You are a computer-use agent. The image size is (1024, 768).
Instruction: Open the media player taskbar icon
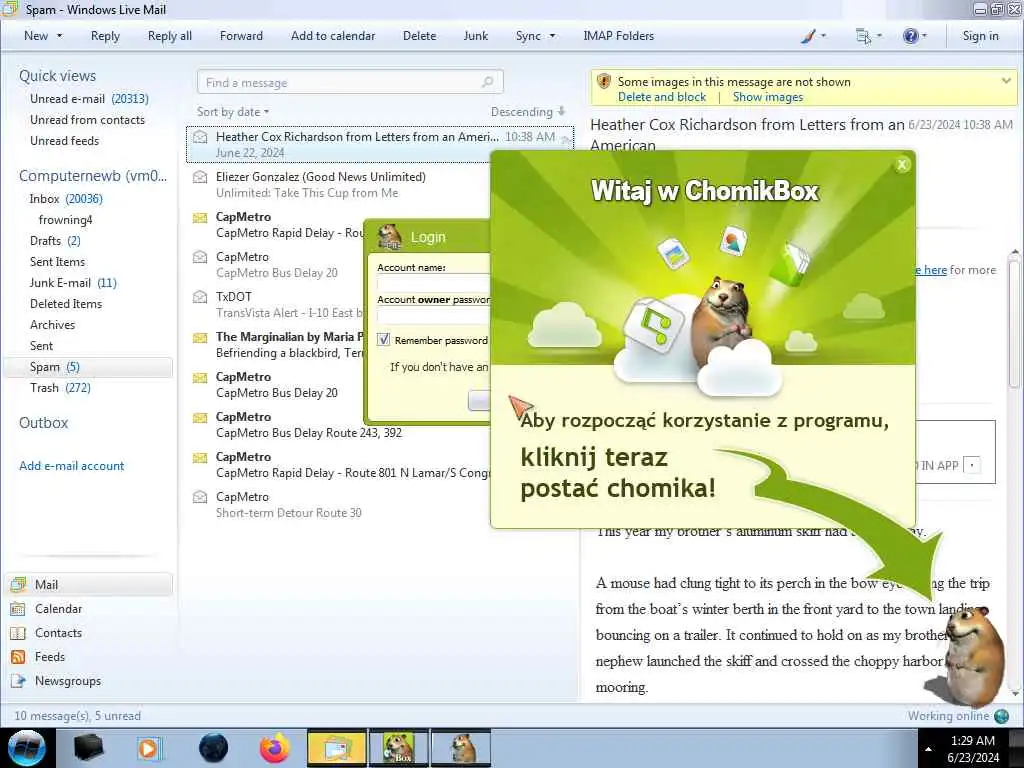point(149,748)
